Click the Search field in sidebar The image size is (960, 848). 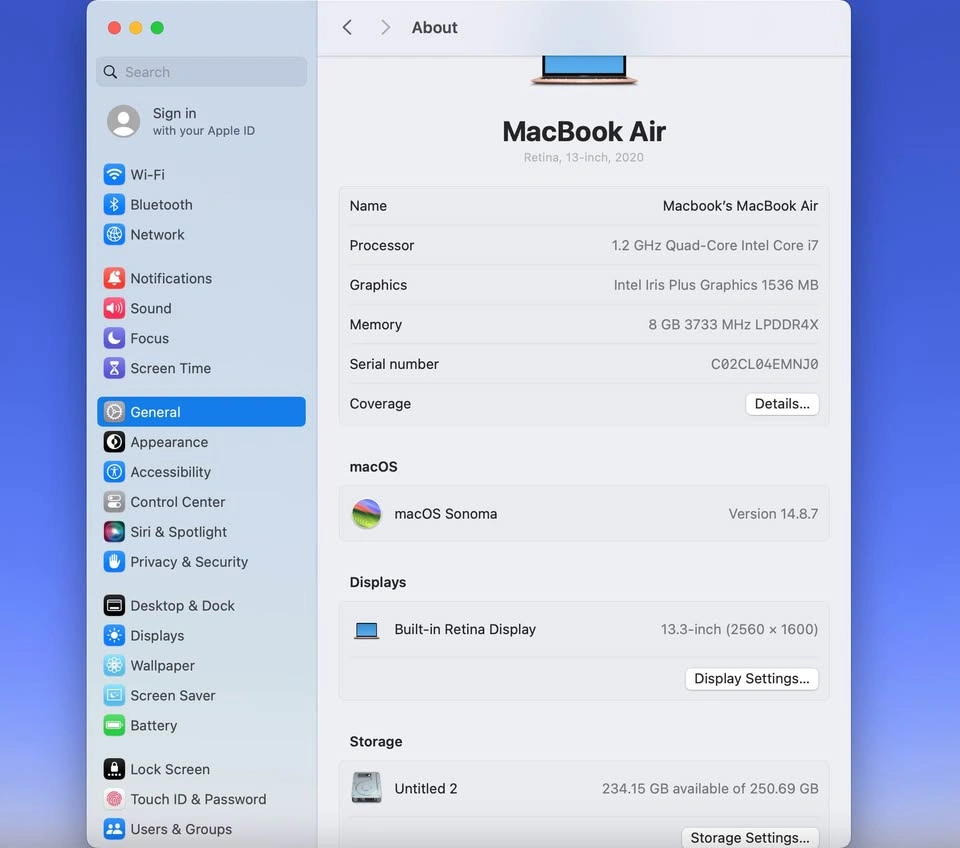201,72
